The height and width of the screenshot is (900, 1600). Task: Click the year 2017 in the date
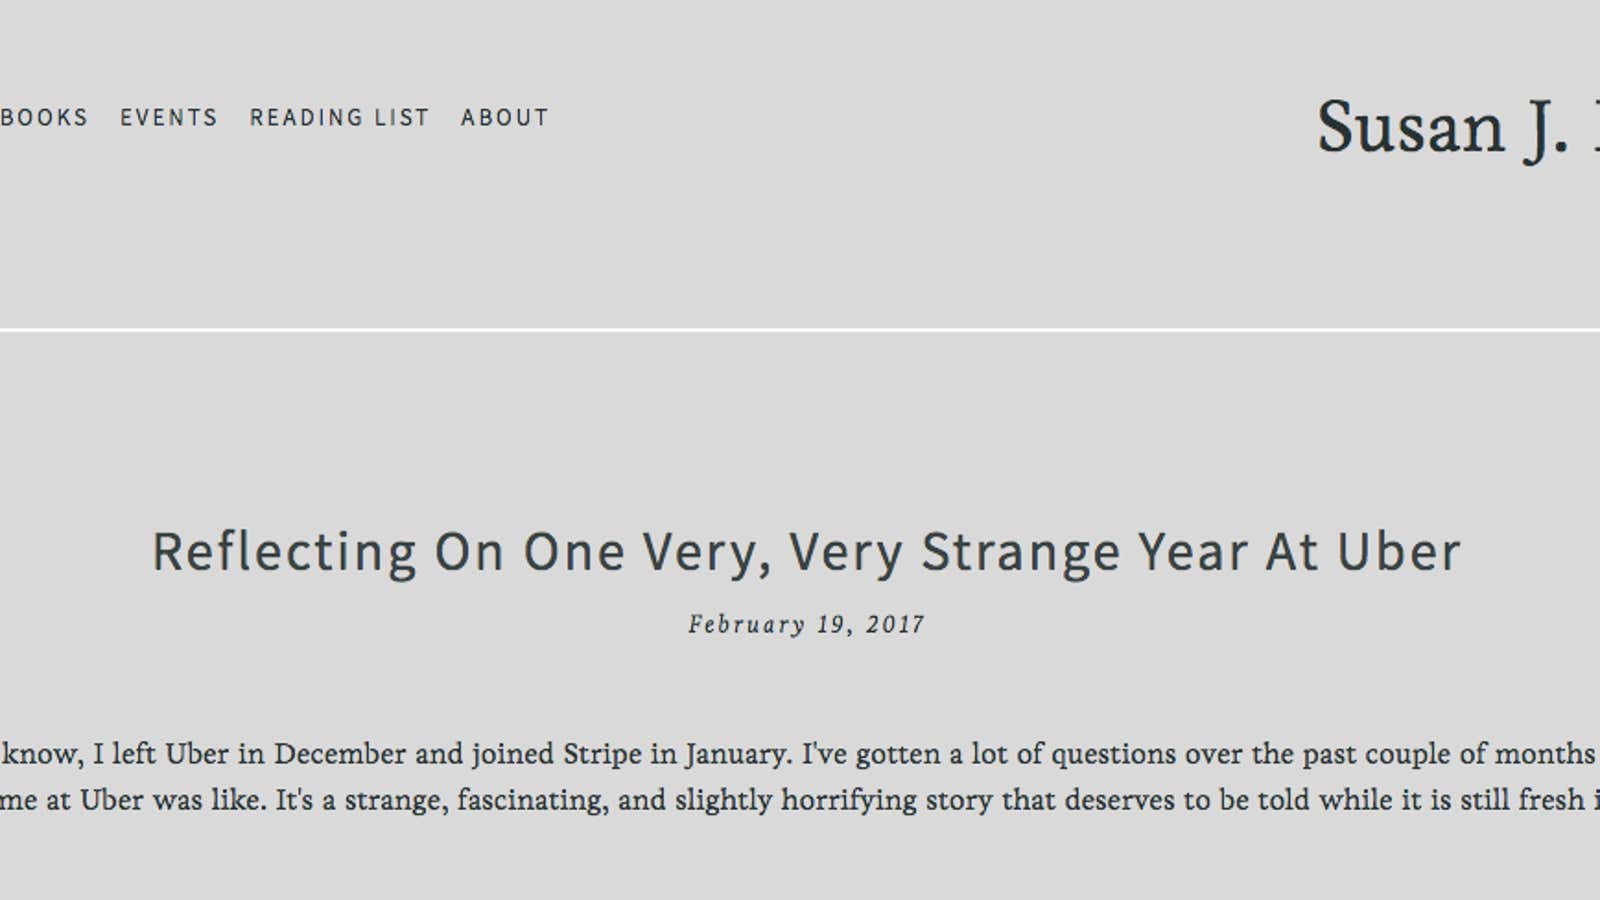pyautogui.click(x=896, y=625)
